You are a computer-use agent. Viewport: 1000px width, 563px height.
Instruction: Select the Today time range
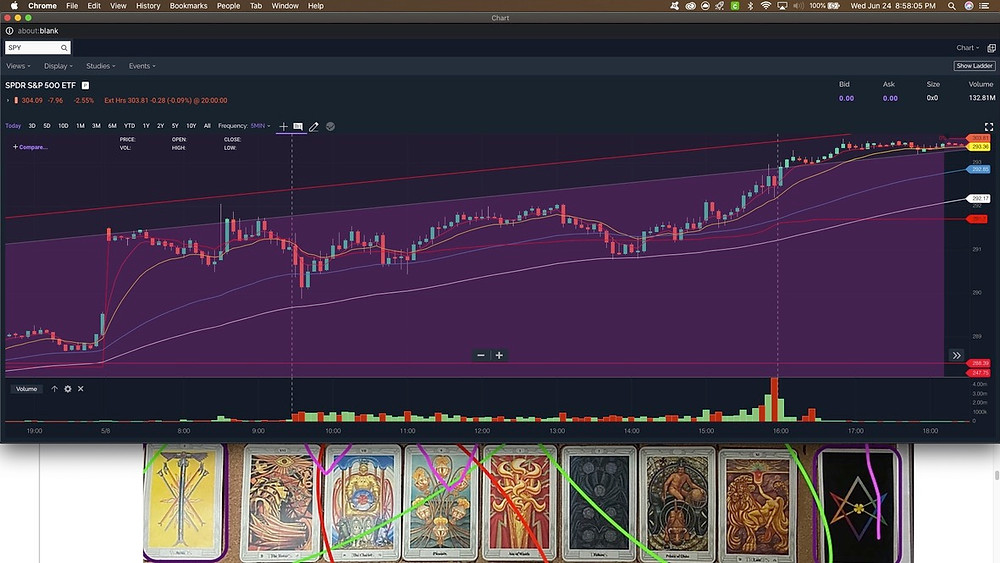(13, 126)
